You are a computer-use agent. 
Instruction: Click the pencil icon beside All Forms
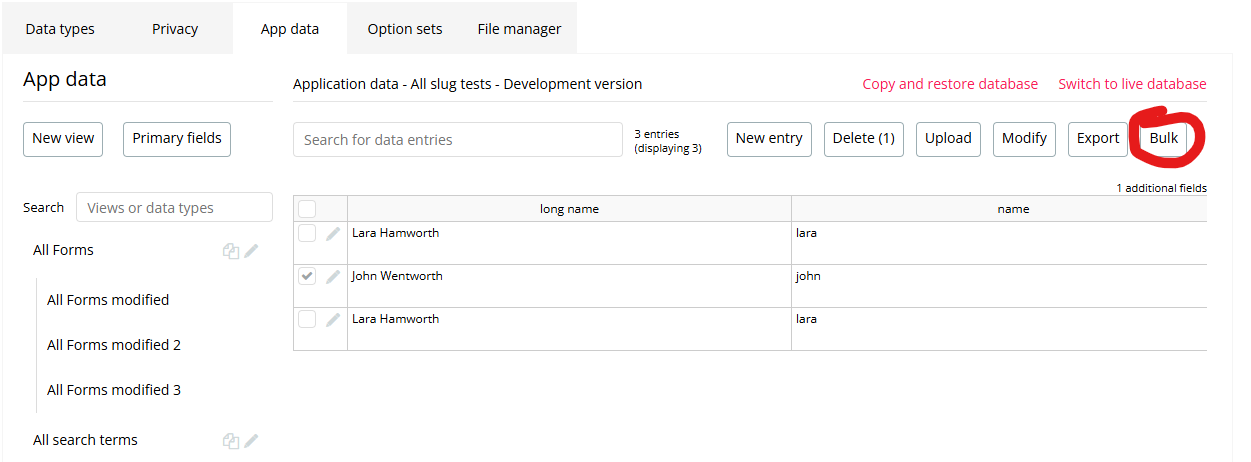251,251
